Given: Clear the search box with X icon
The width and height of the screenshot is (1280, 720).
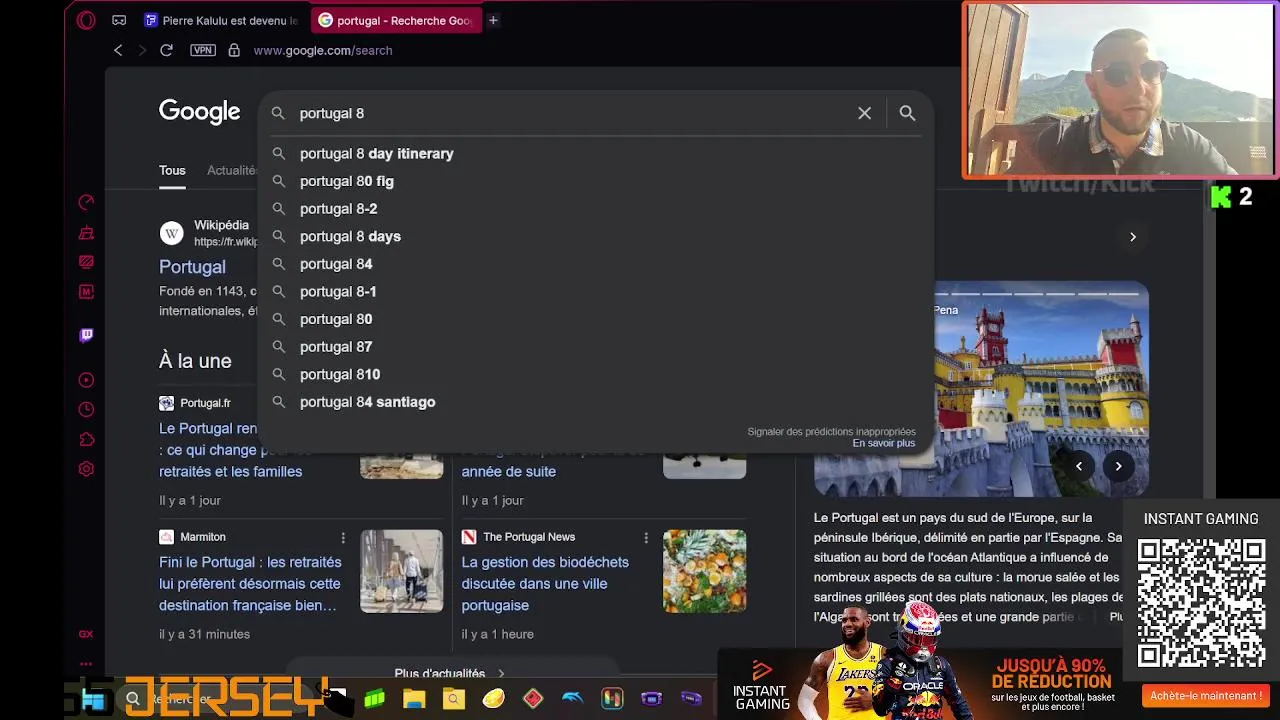Looking at the screenshot, I should 865,113.
